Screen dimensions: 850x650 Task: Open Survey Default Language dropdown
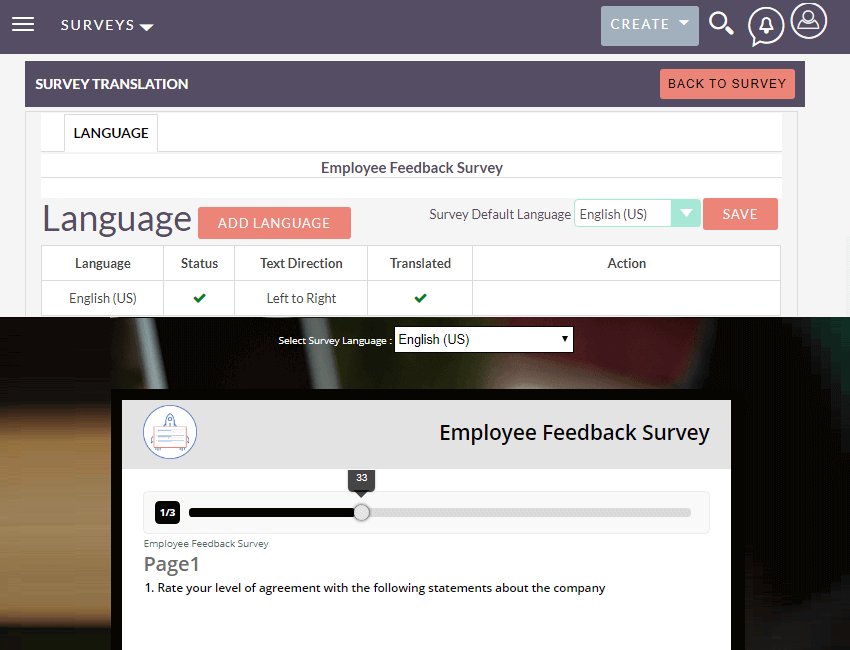point(637,214)
